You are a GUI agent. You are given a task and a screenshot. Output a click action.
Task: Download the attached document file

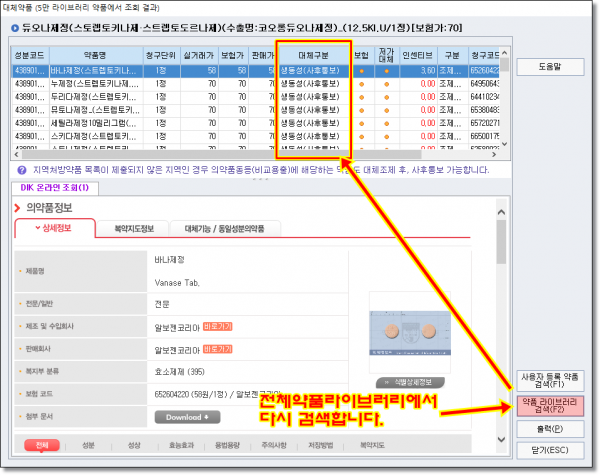[x=185, y=417]
